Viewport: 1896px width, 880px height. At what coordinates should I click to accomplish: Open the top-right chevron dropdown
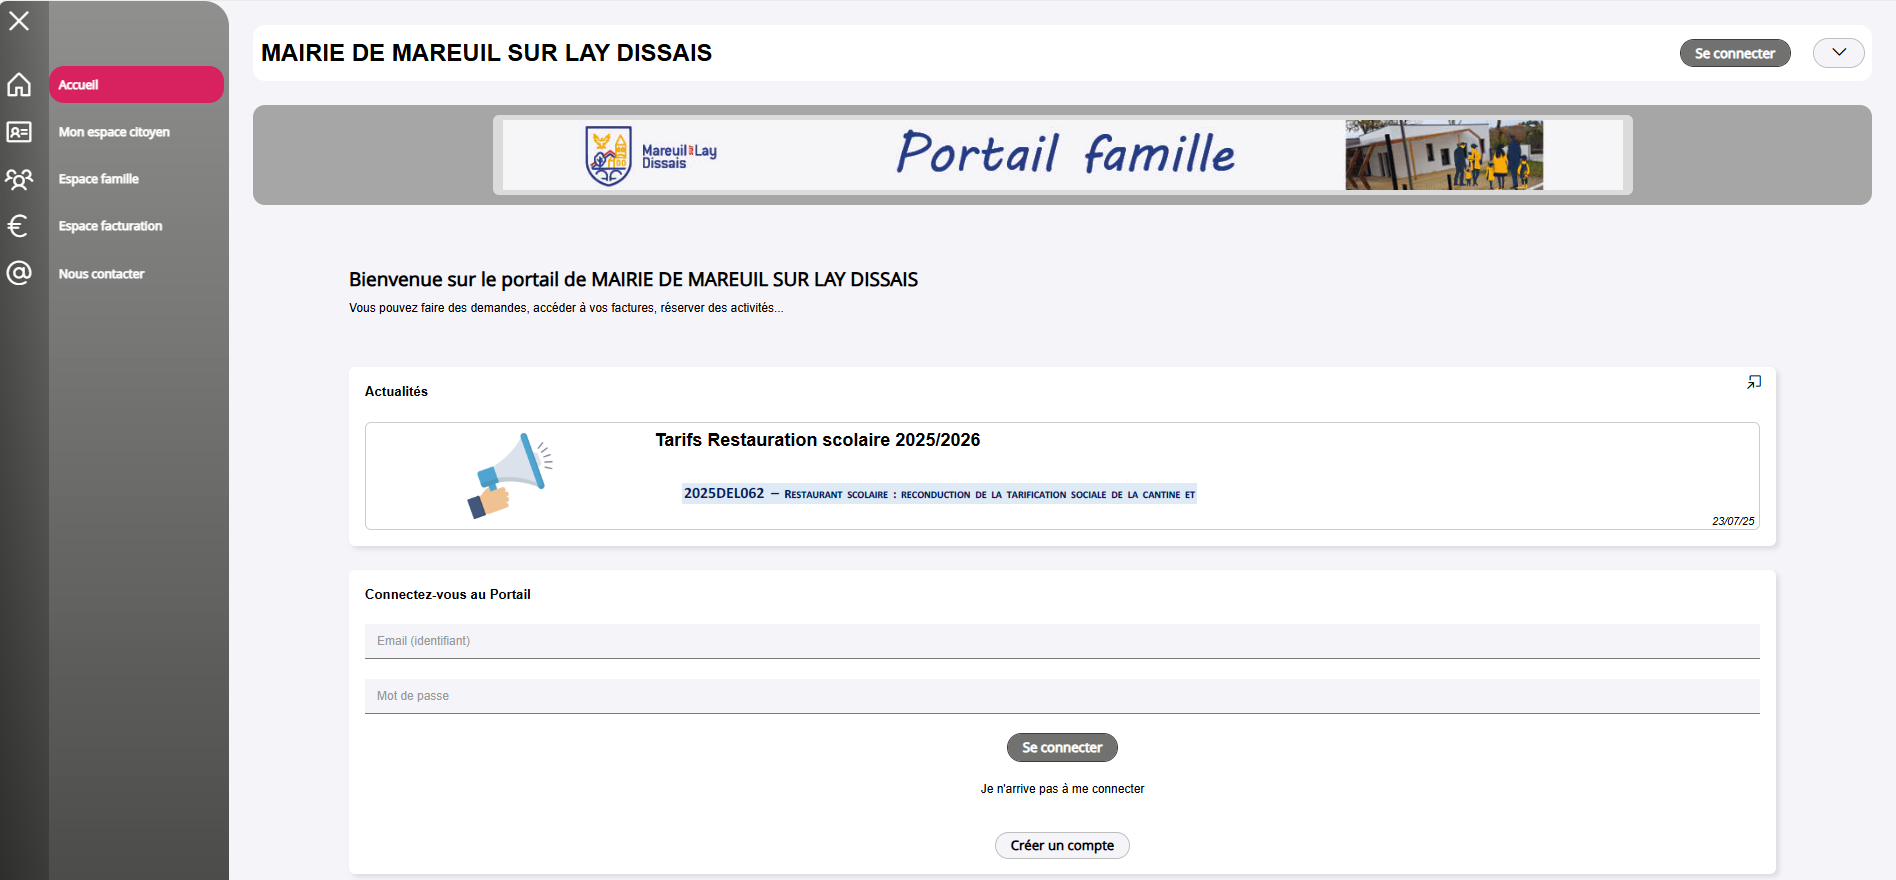(1838, 53)
